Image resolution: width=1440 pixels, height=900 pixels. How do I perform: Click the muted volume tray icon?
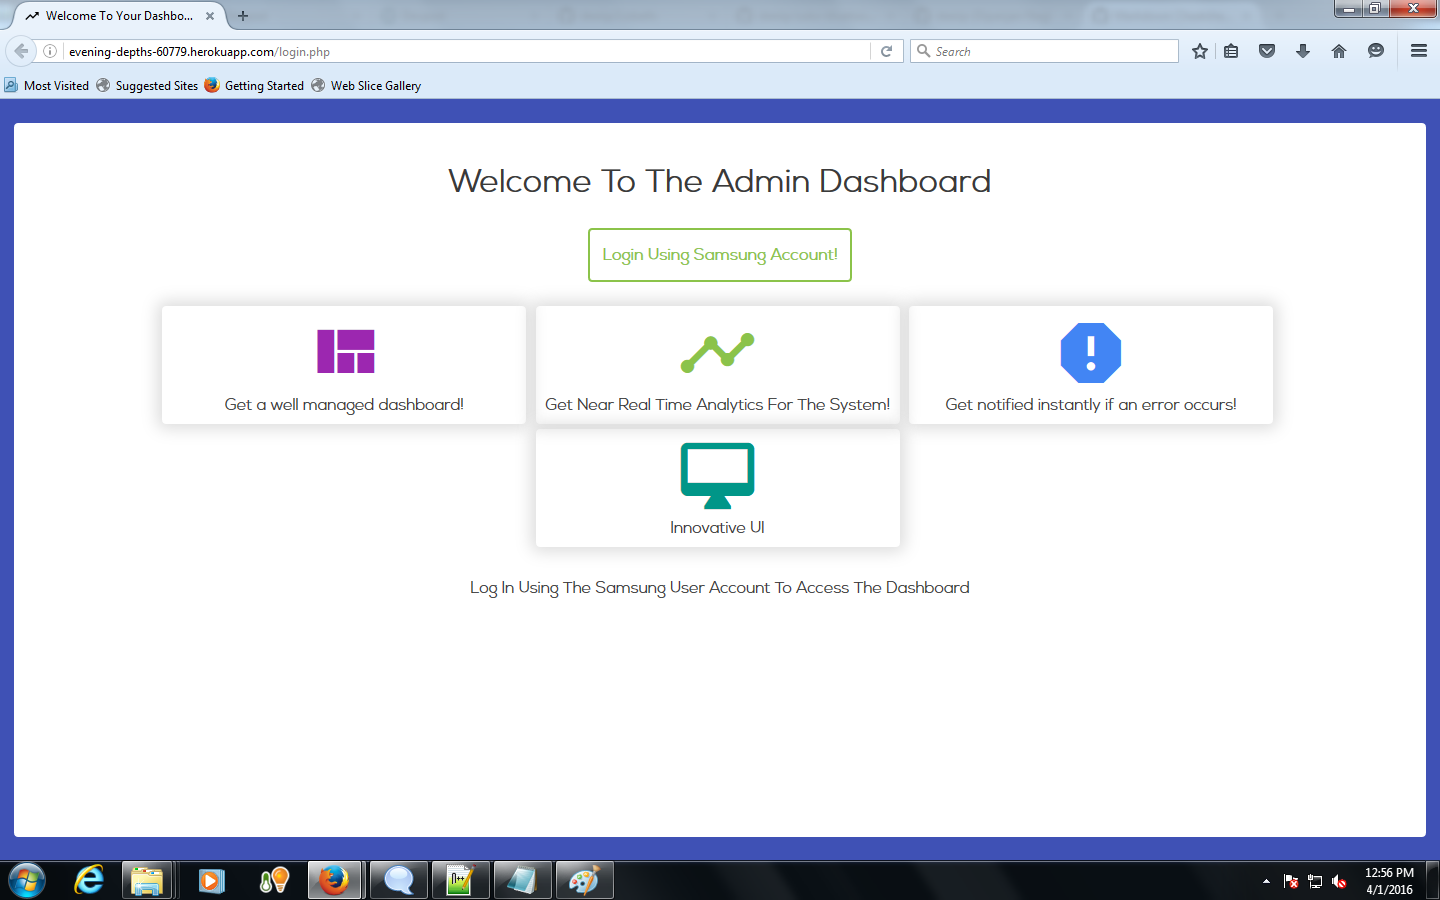point(1339,881)
